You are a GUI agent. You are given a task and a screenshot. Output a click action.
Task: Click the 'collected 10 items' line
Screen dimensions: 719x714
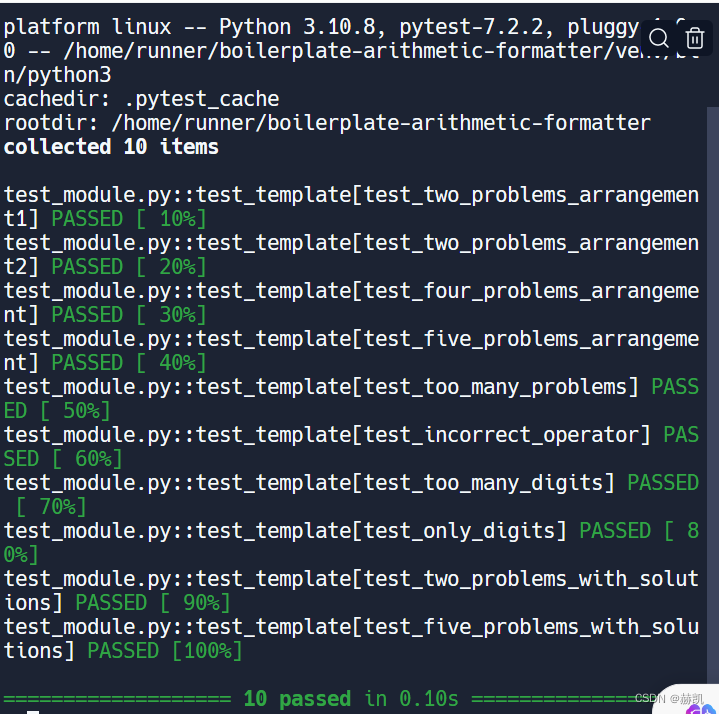pos(111,147)
